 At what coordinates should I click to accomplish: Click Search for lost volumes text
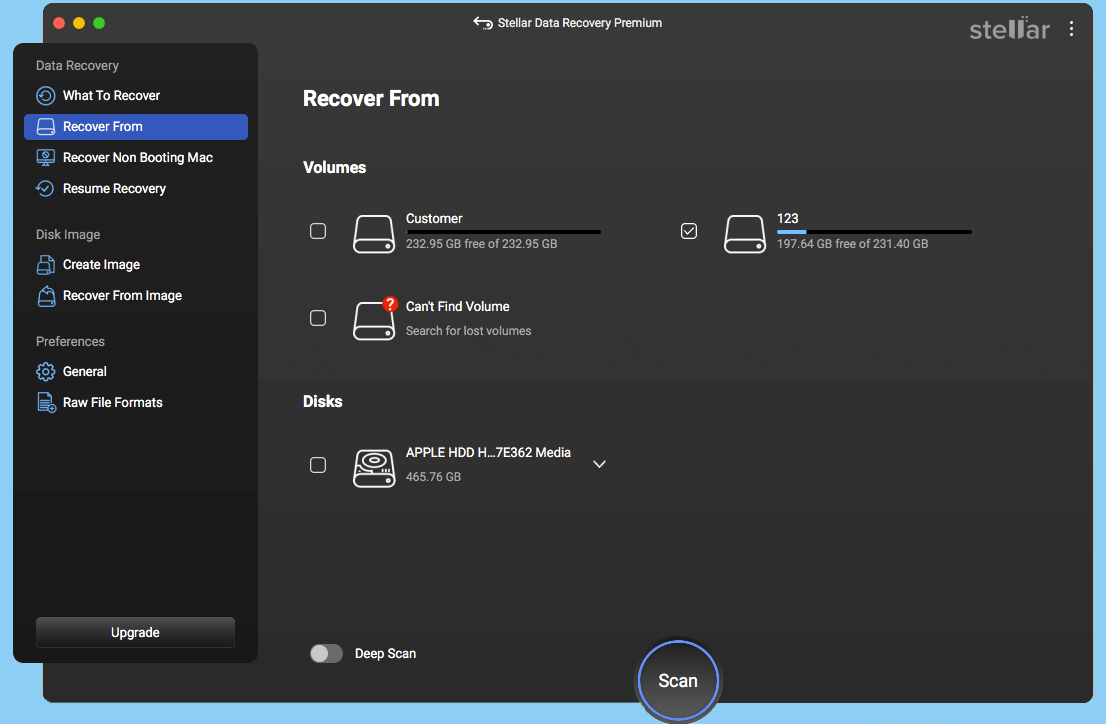468,331
